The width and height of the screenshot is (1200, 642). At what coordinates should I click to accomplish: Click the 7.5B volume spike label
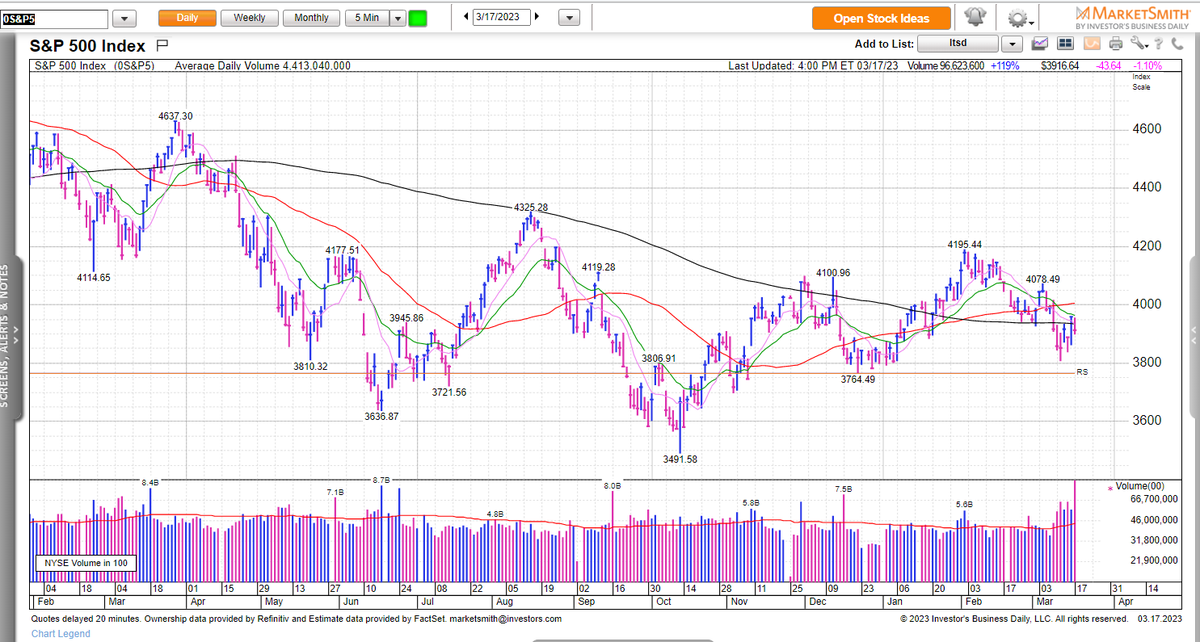click(x=843, y=490)
